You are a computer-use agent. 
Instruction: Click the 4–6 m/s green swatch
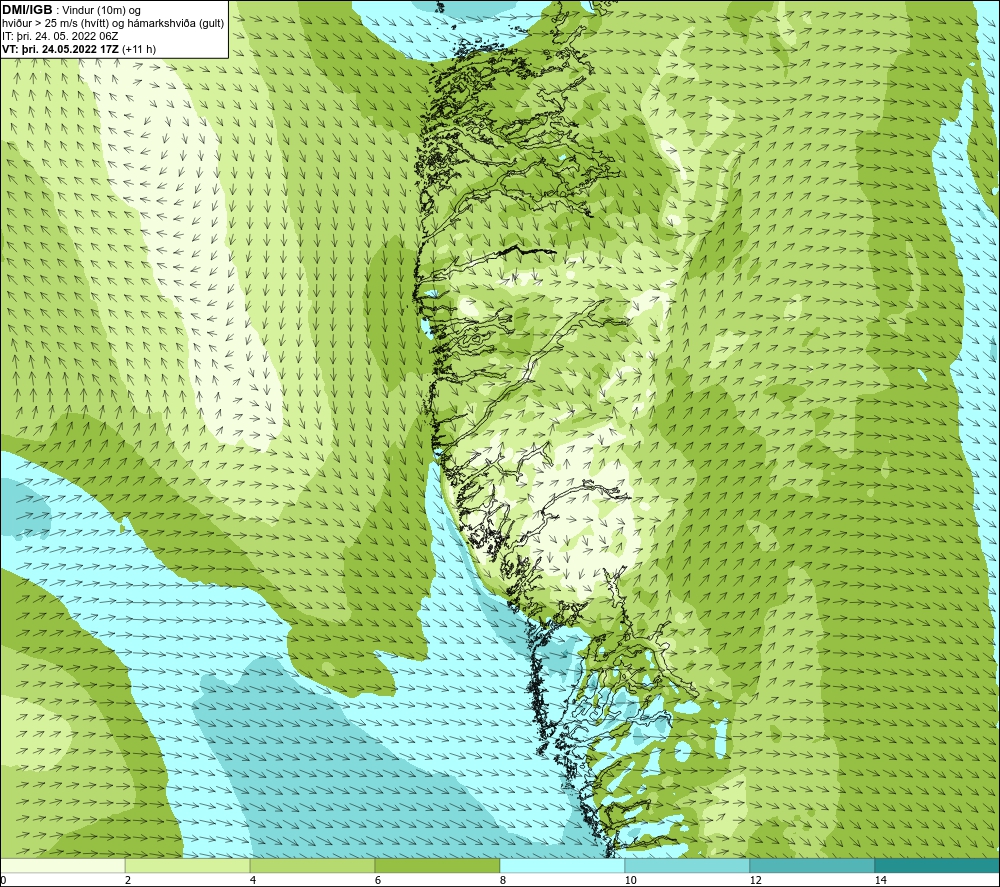pyautogui.click(x=312, y=865)
